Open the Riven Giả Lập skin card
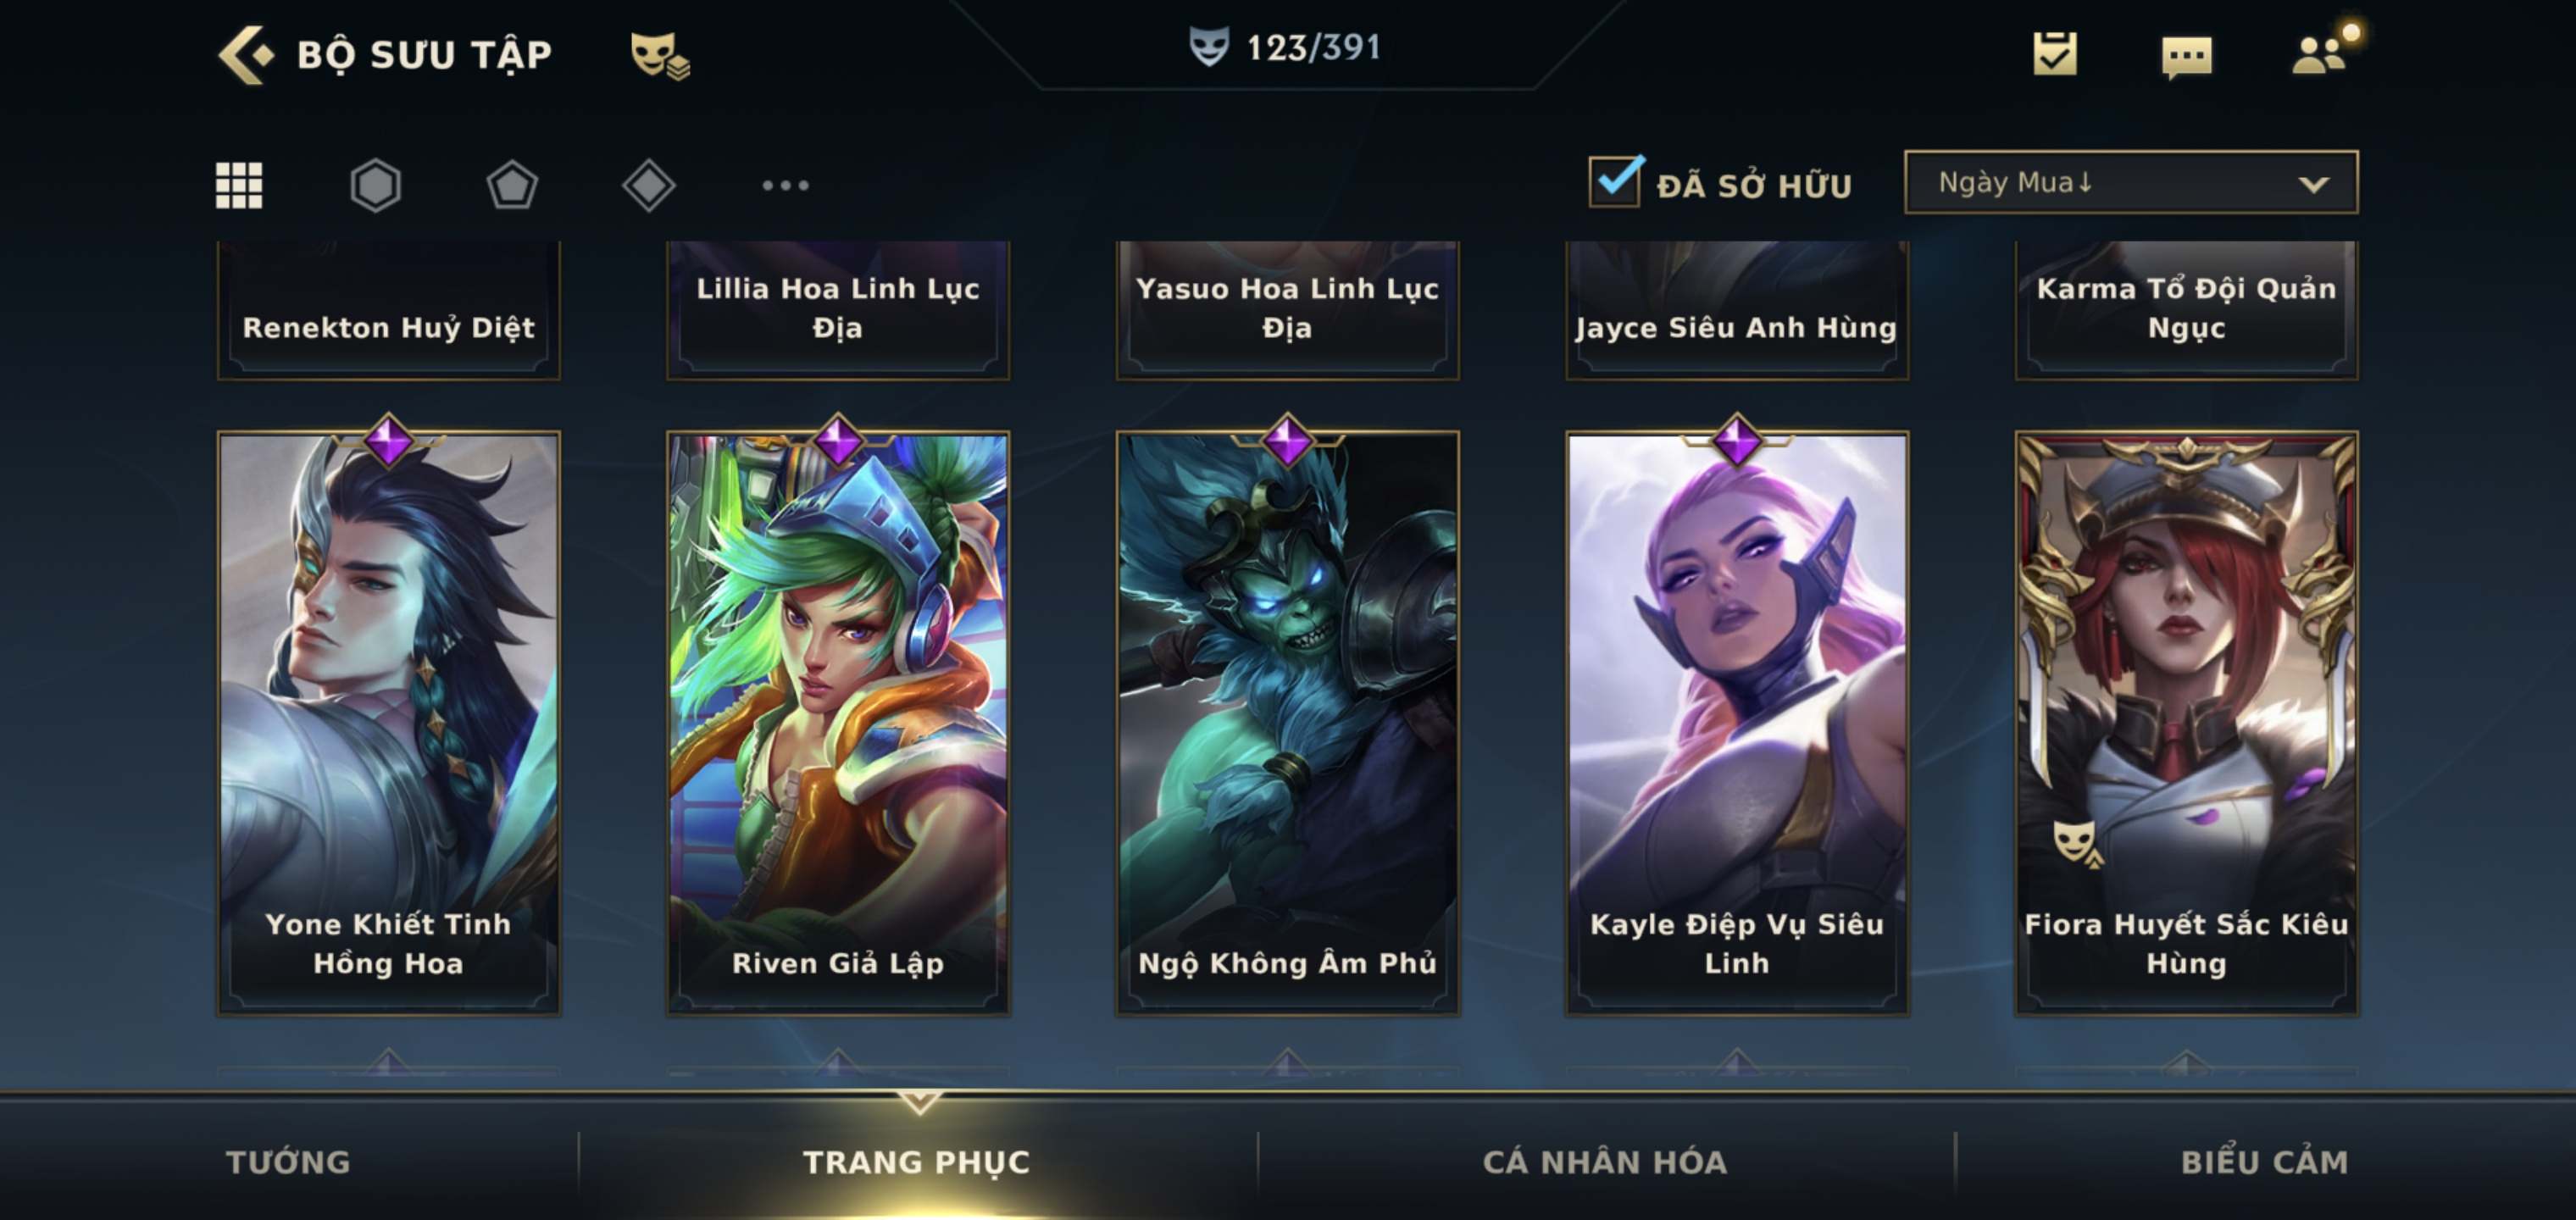 [838, 723]
